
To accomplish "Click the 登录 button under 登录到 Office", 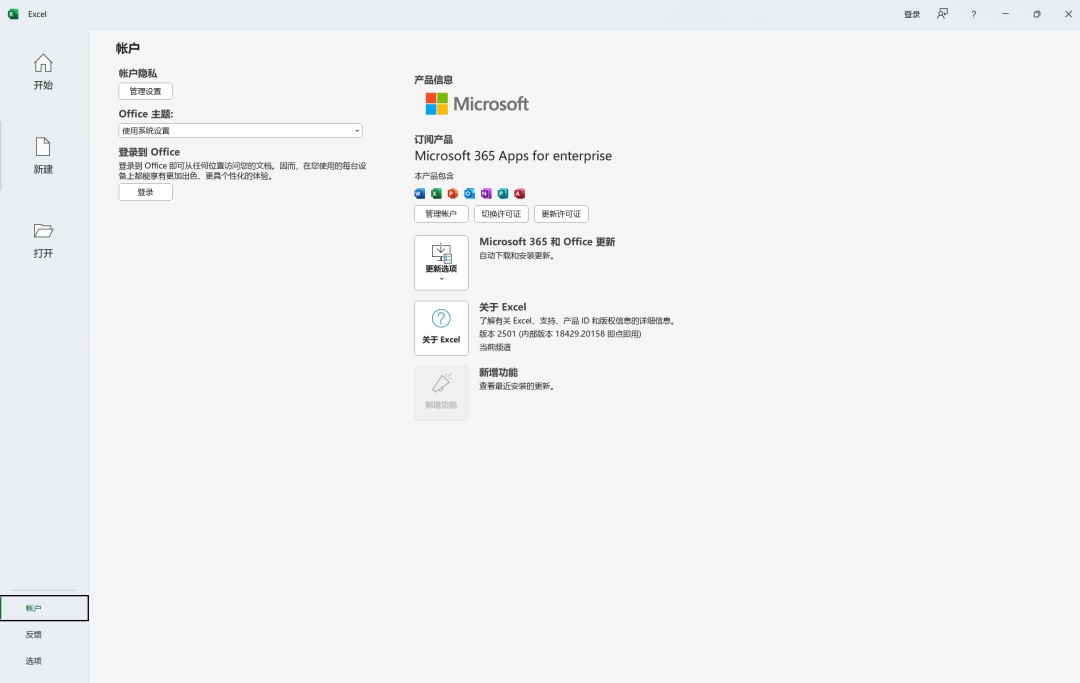I will pos(145,192).
